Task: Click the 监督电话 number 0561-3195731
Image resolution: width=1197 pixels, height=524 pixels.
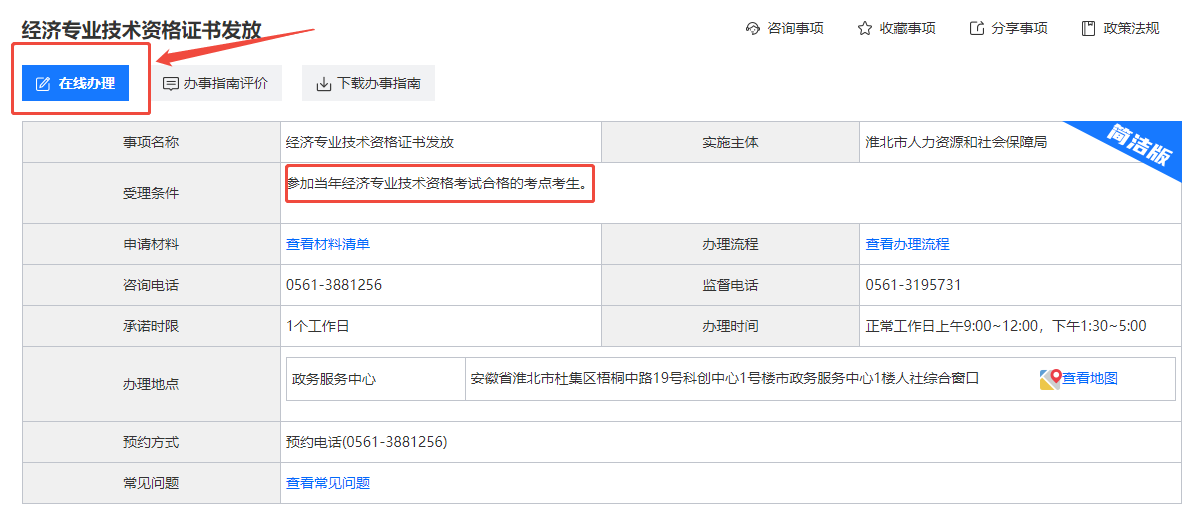Action: pos(913,285)
